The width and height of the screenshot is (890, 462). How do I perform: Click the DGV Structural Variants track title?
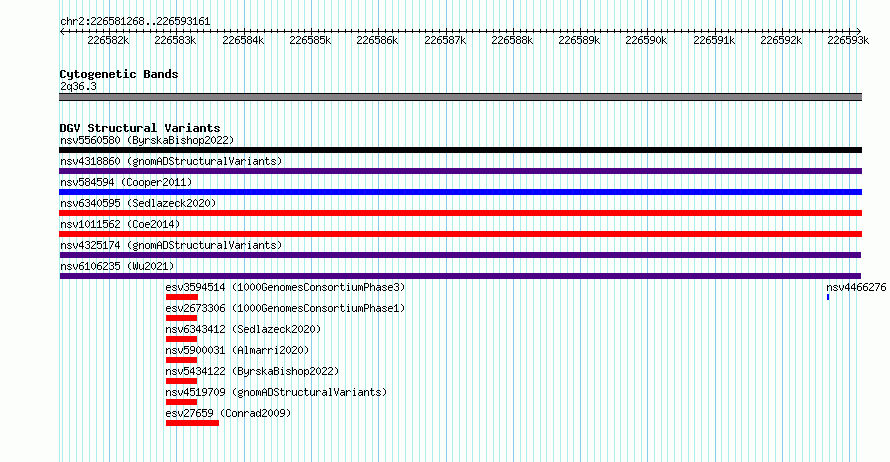click(x=140, y=128)
